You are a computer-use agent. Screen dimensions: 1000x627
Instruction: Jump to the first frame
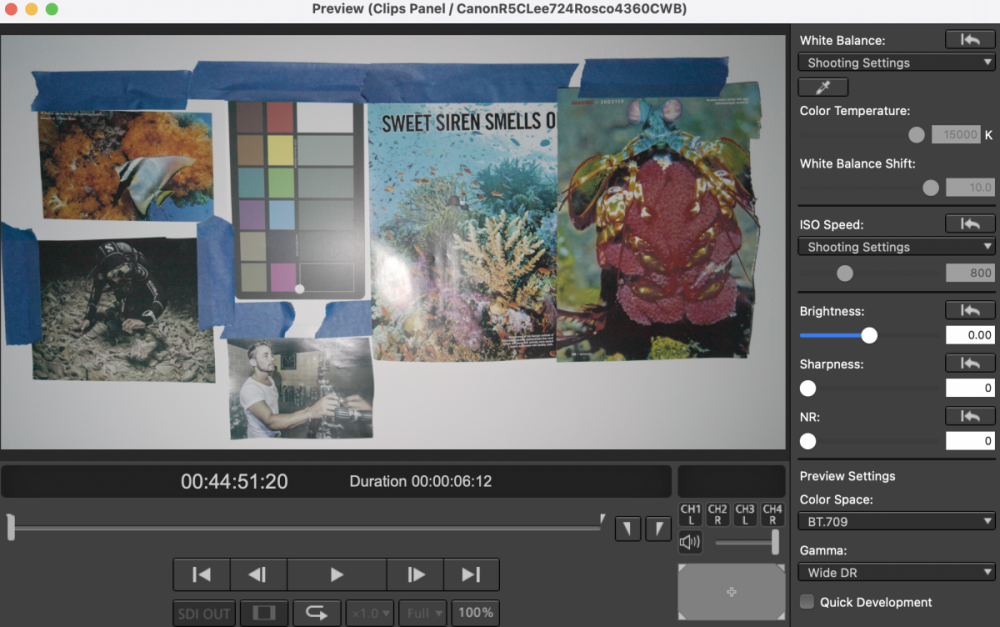pyautogui.click(x=202, y=575)
